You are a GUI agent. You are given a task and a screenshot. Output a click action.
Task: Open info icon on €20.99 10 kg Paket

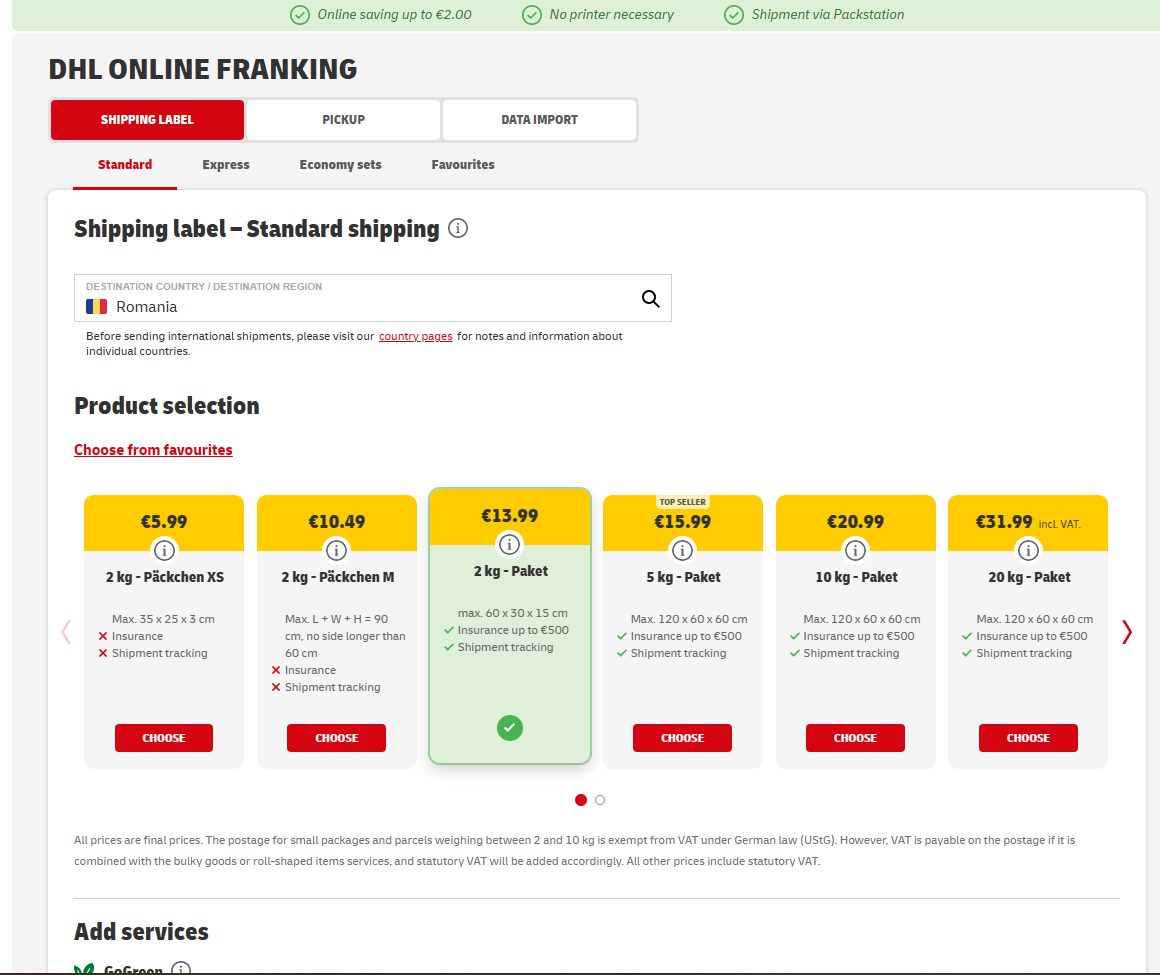pyautogui.click(x=855, y=550)
